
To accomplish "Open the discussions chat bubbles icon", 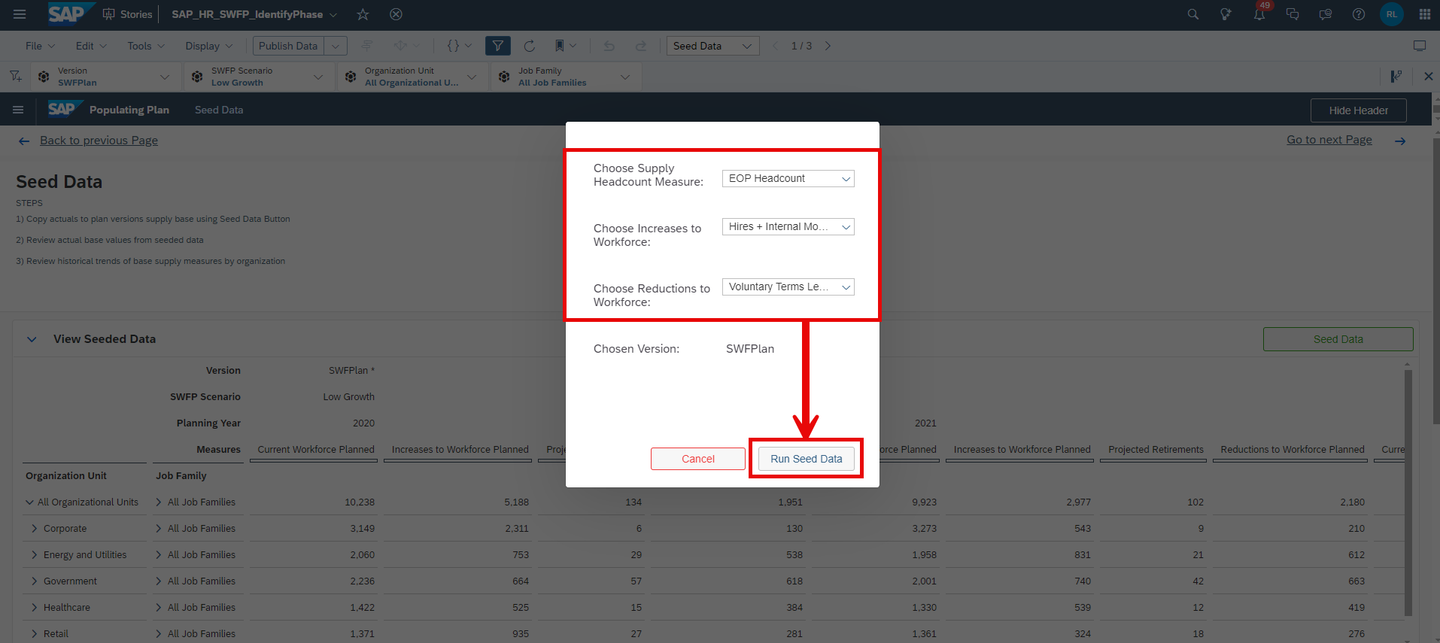I will pos(1293,14).
